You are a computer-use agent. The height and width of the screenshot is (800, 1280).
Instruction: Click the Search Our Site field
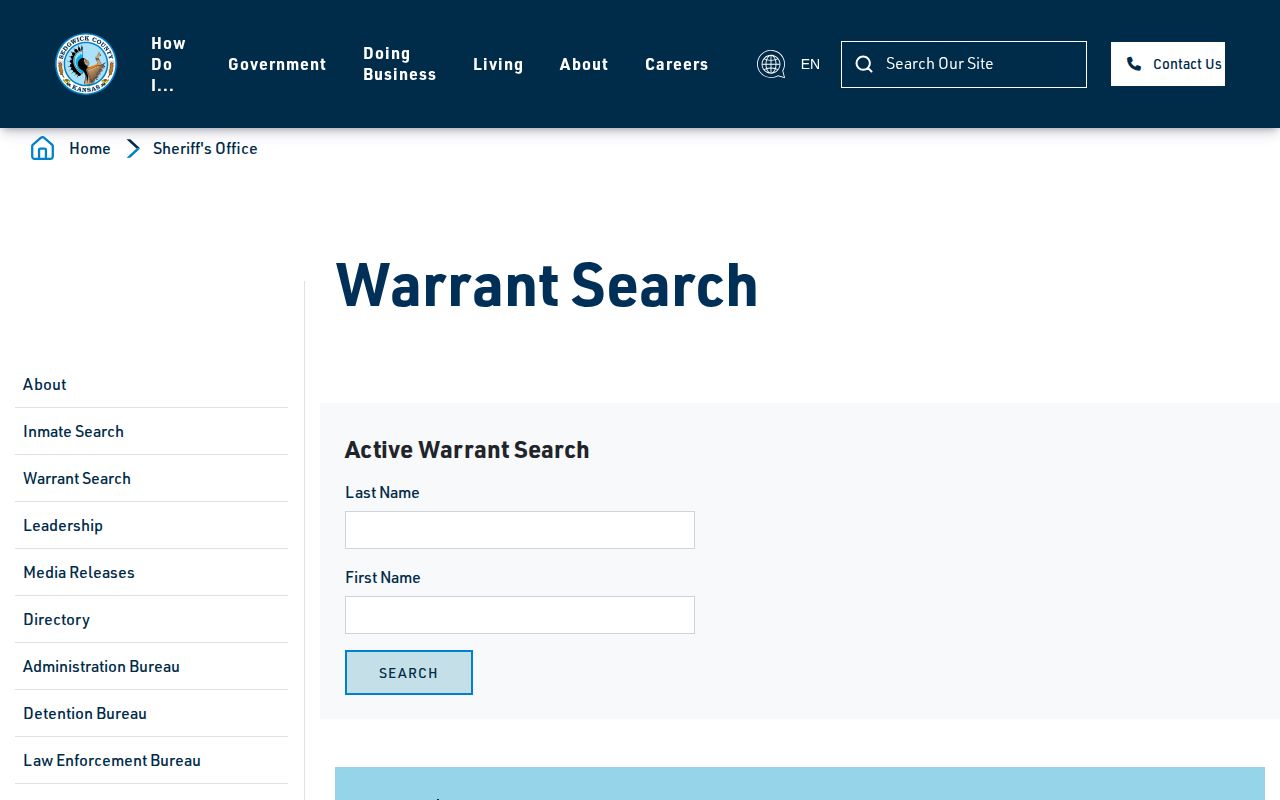click(x=964, y=64)
